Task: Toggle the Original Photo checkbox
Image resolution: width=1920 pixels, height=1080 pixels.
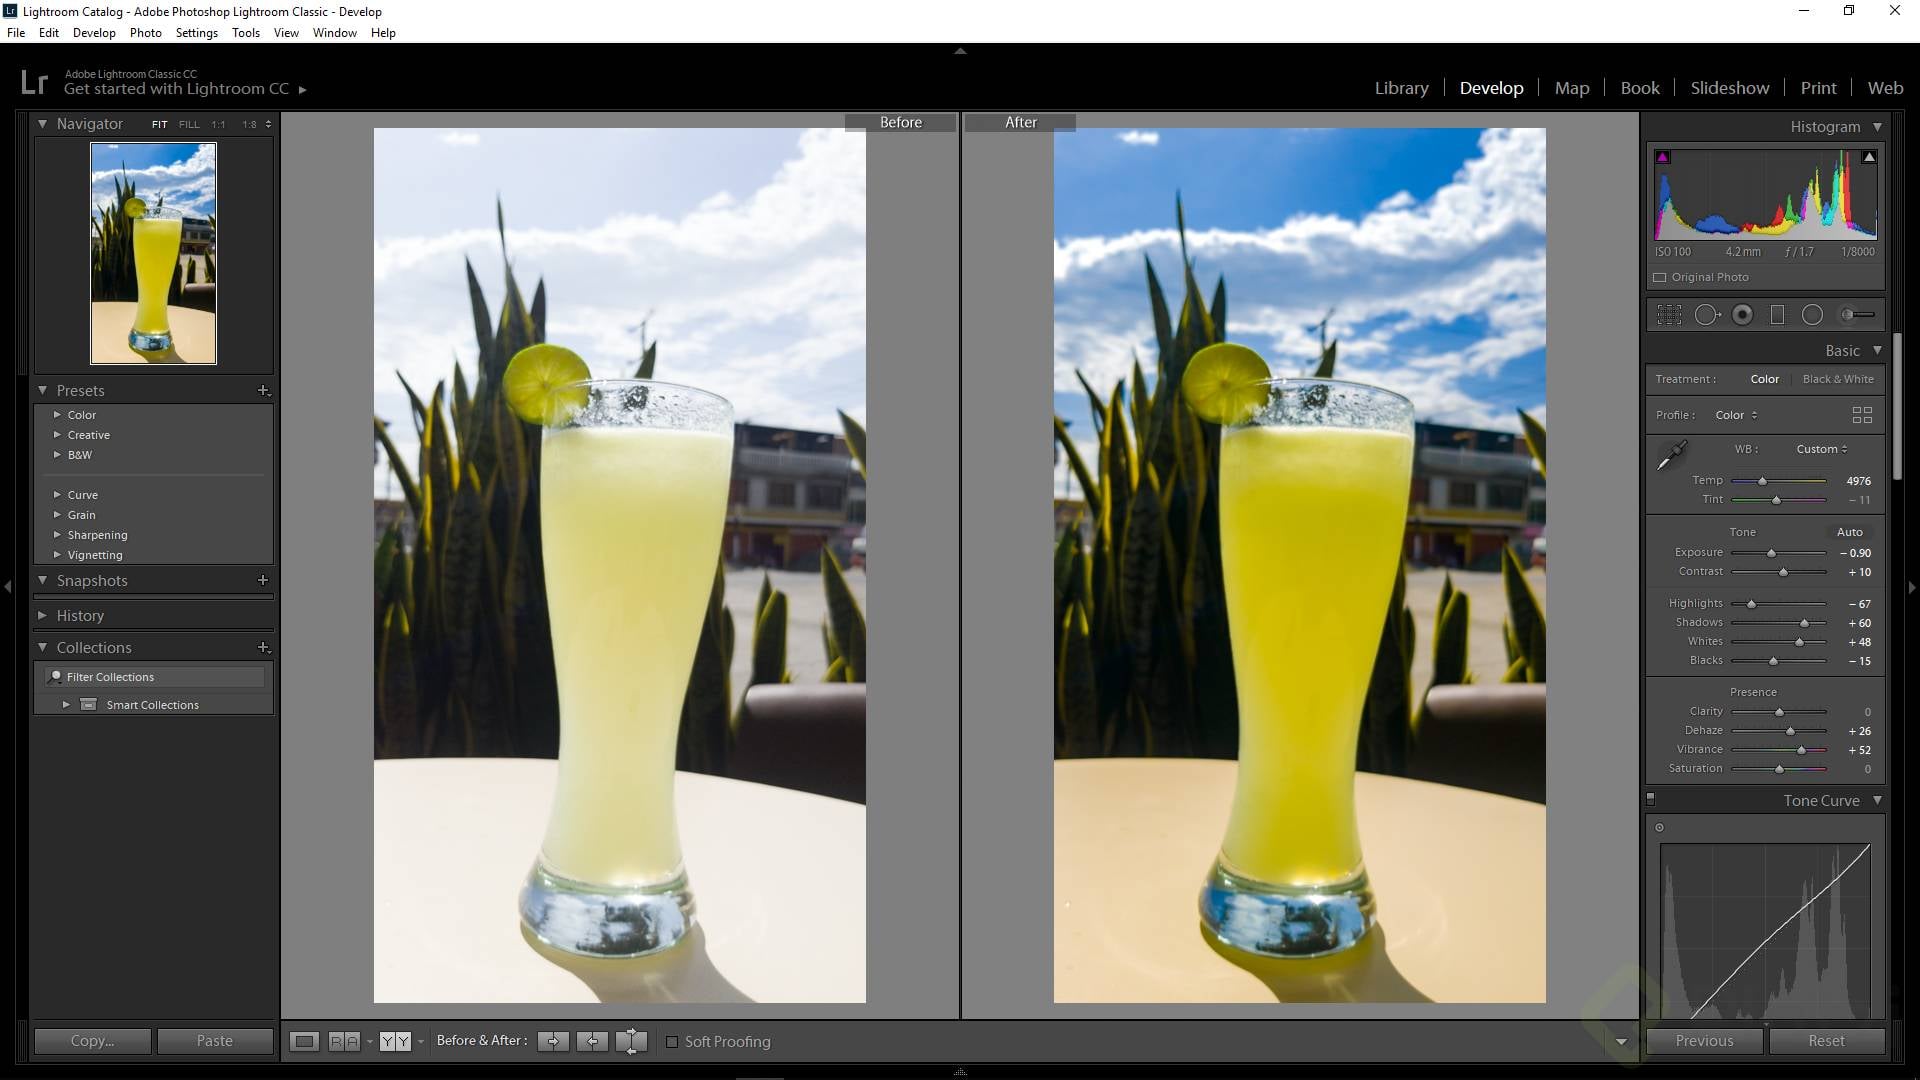Action: tap(1659, 277)
